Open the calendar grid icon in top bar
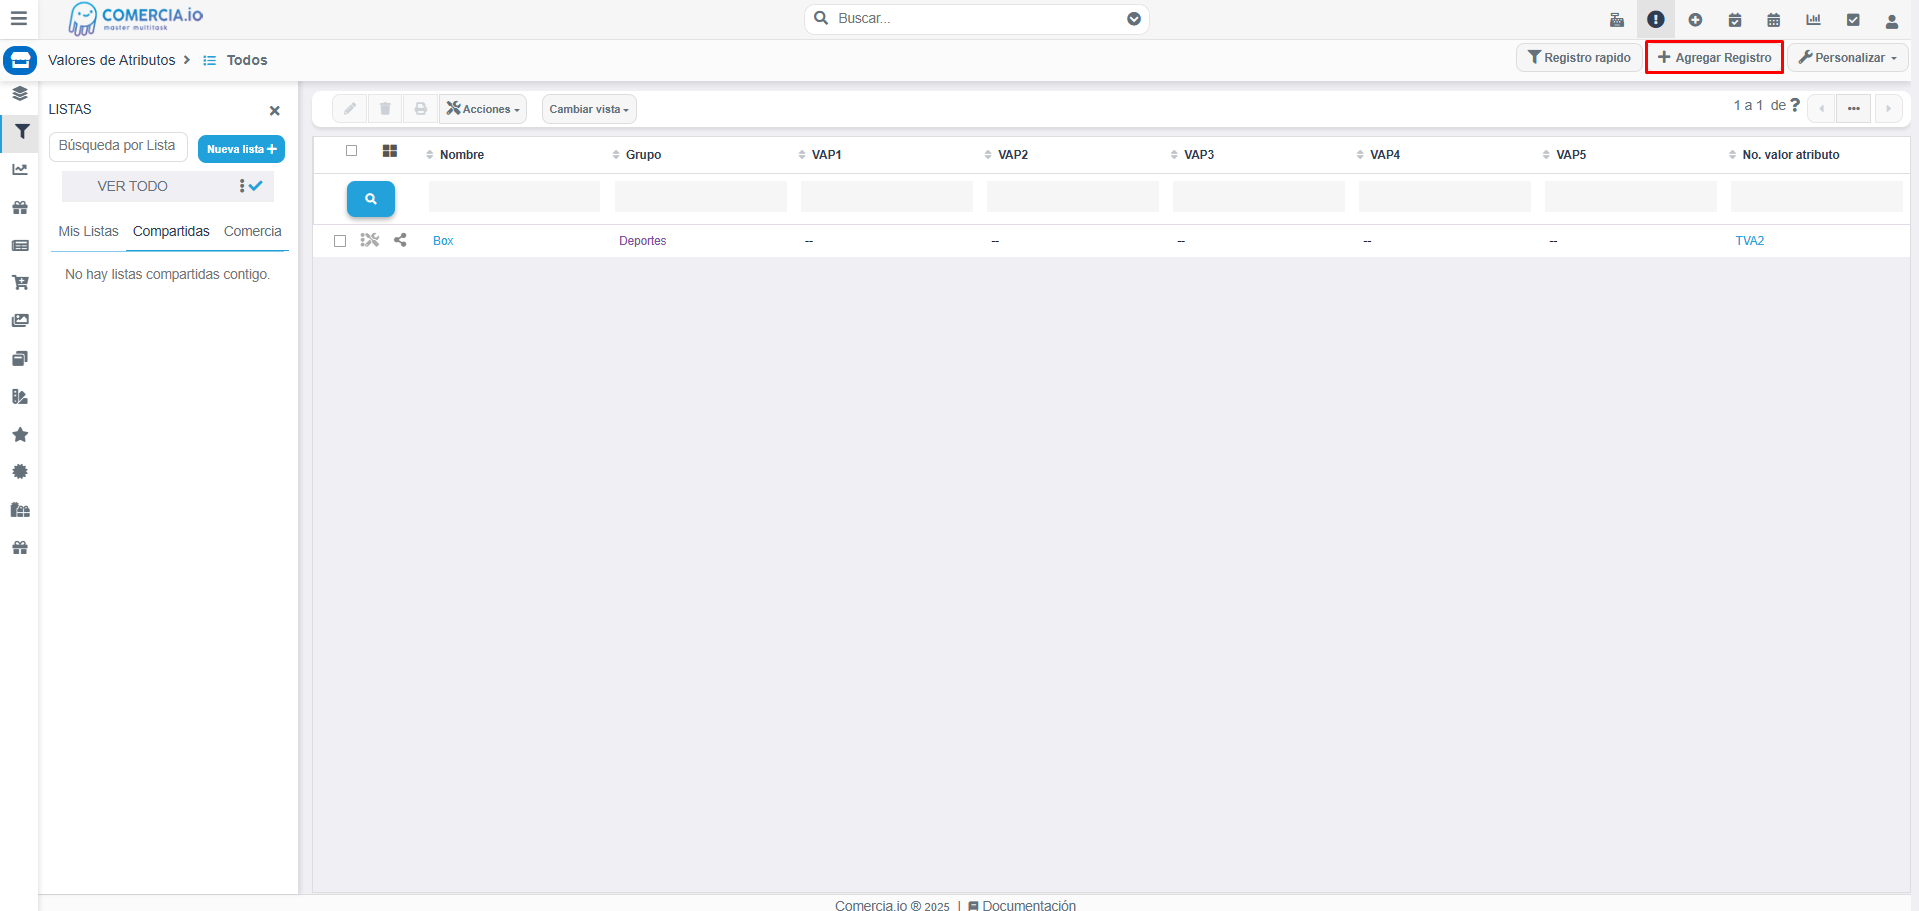 point(1774,19)
